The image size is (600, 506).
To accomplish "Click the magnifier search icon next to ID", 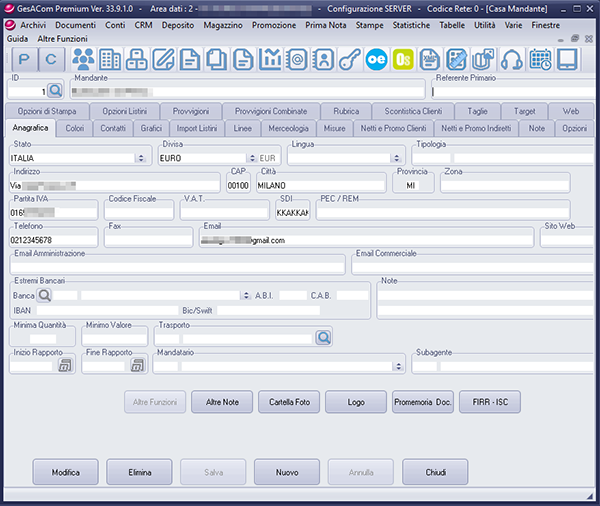I will tap(55, 91).
